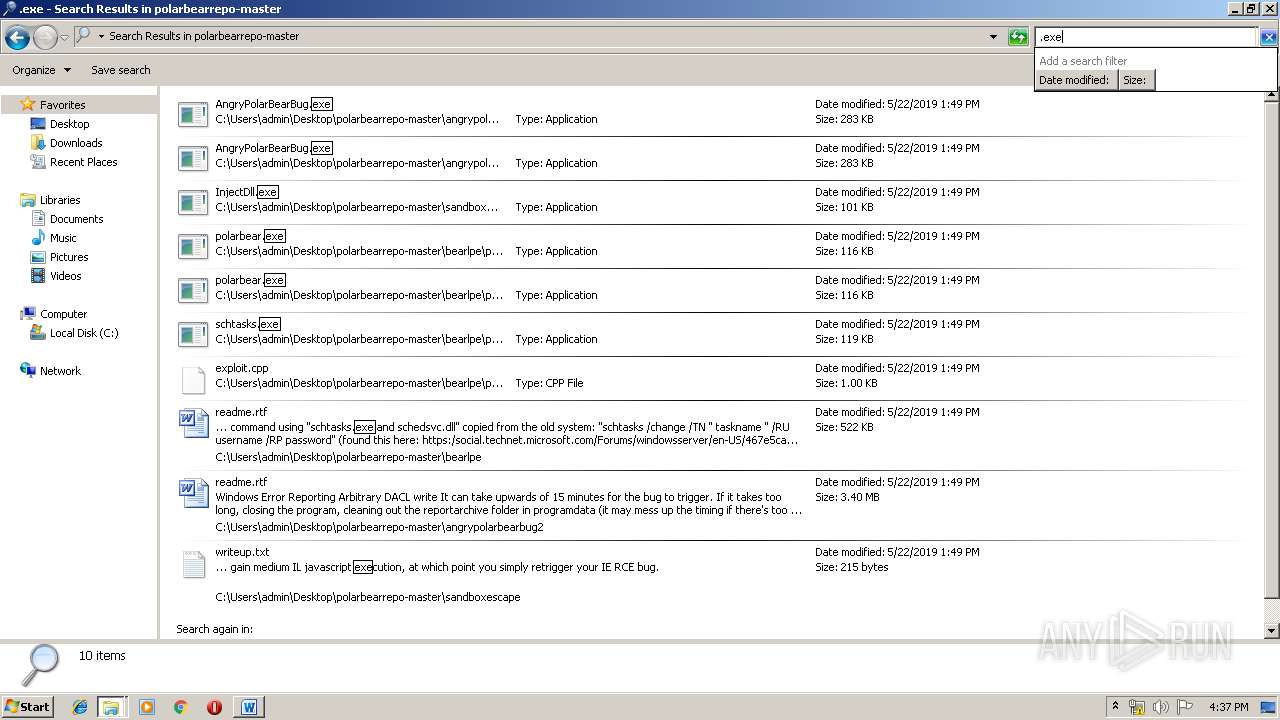This screenshot has width=1280, height=720.
Task: Select Favorites in navigation pane
Action: pos(62,105)
